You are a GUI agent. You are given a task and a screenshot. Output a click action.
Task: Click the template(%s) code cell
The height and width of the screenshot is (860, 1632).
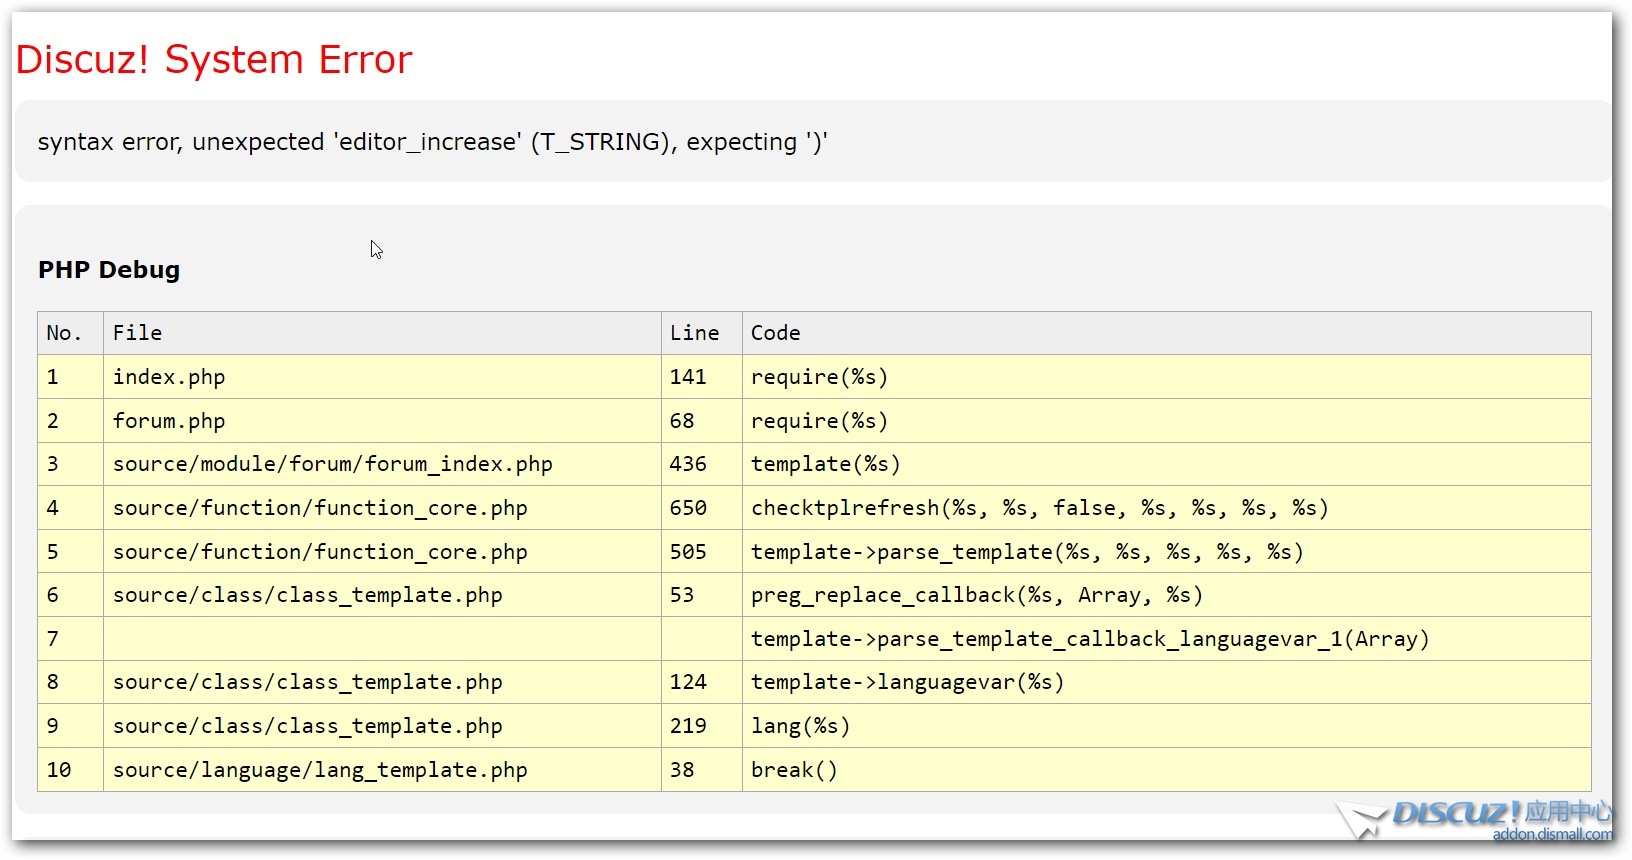(1166, 464)
